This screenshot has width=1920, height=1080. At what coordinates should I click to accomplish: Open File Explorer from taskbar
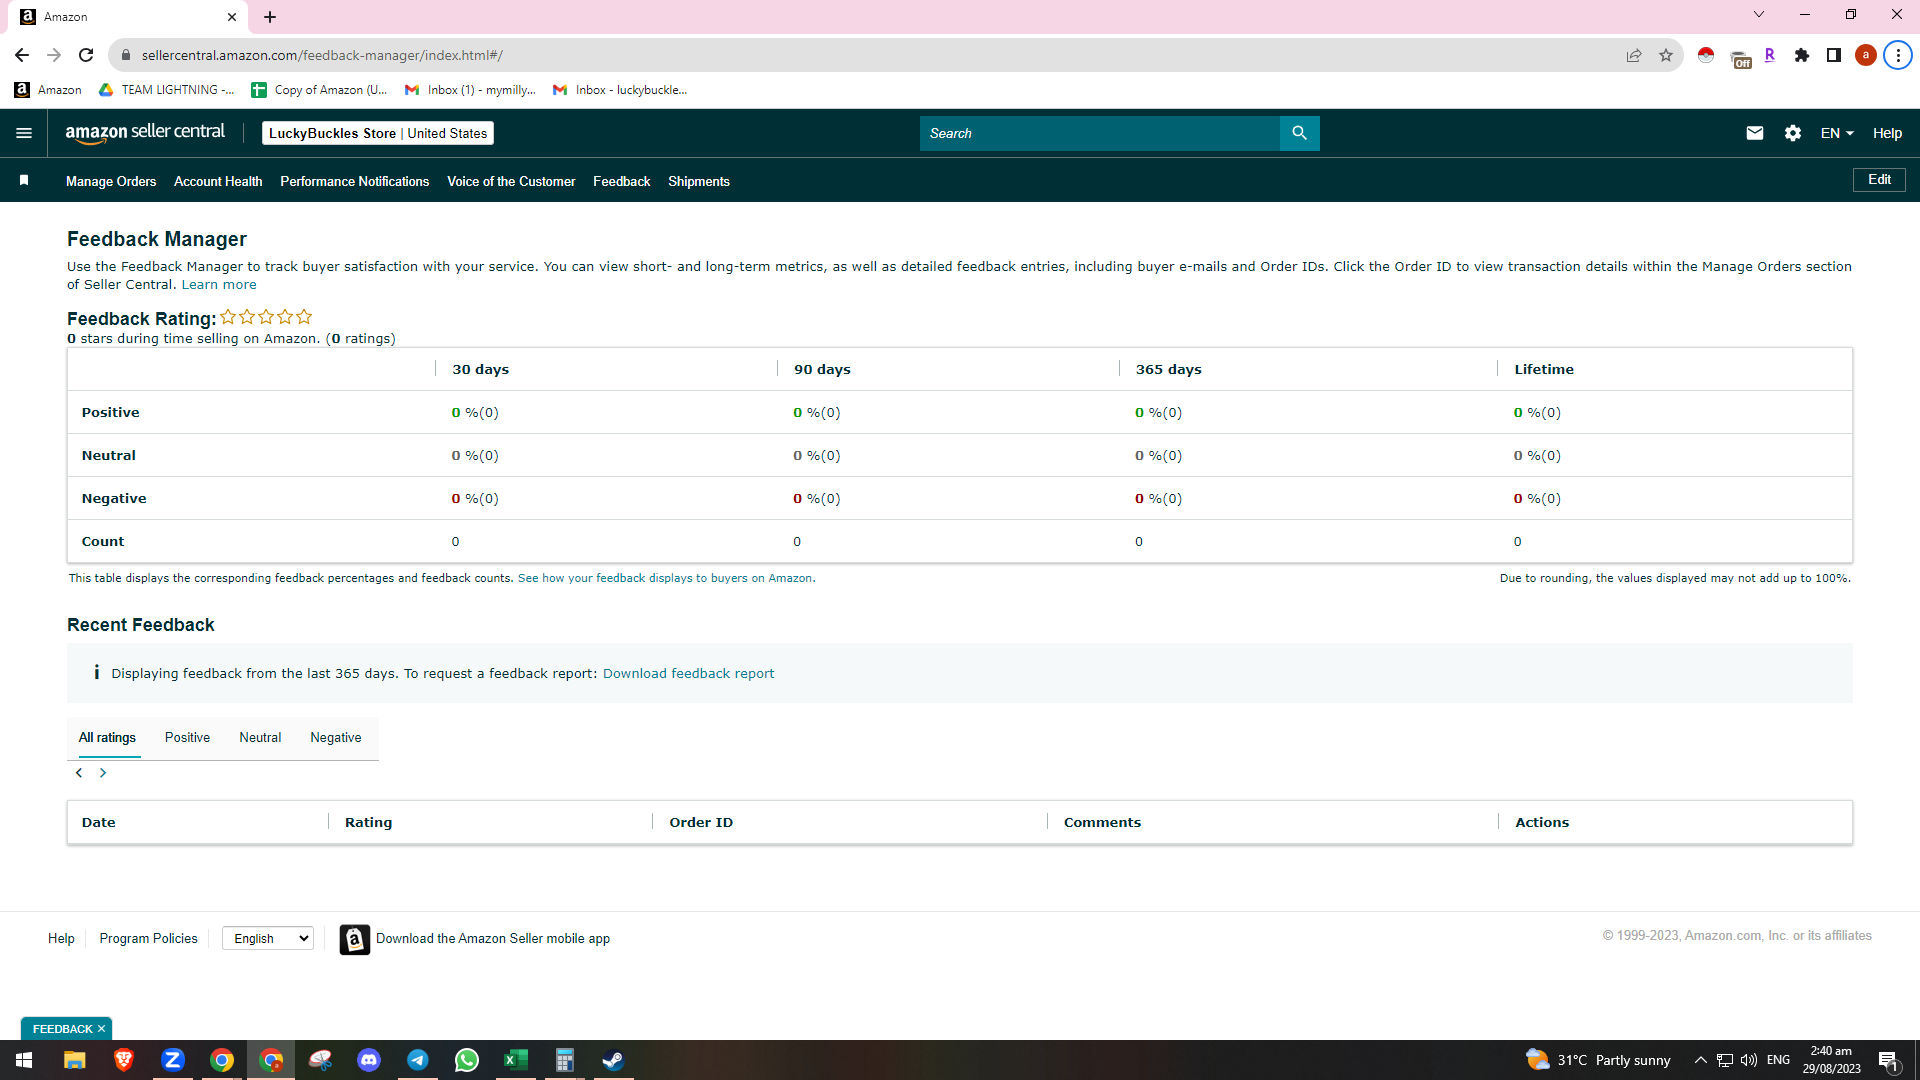(x=75, y=1060)
